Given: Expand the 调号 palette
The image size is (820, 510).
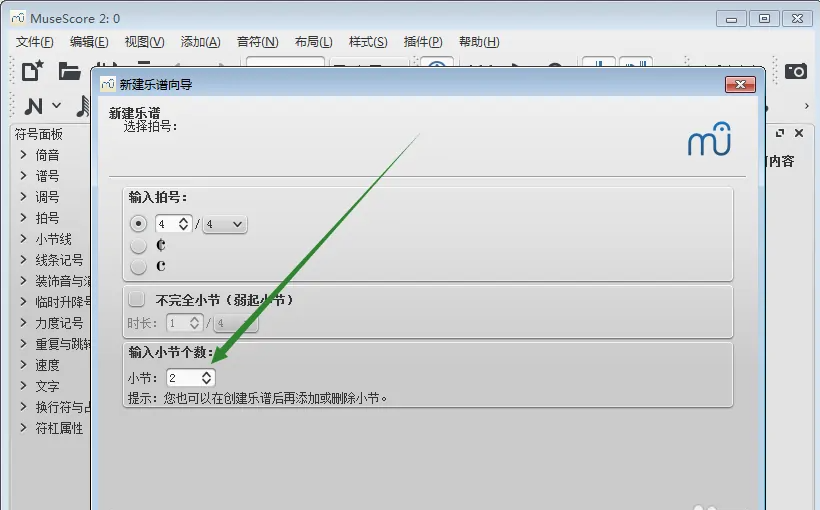Looking at the screenshot, I should click(23, 197).
